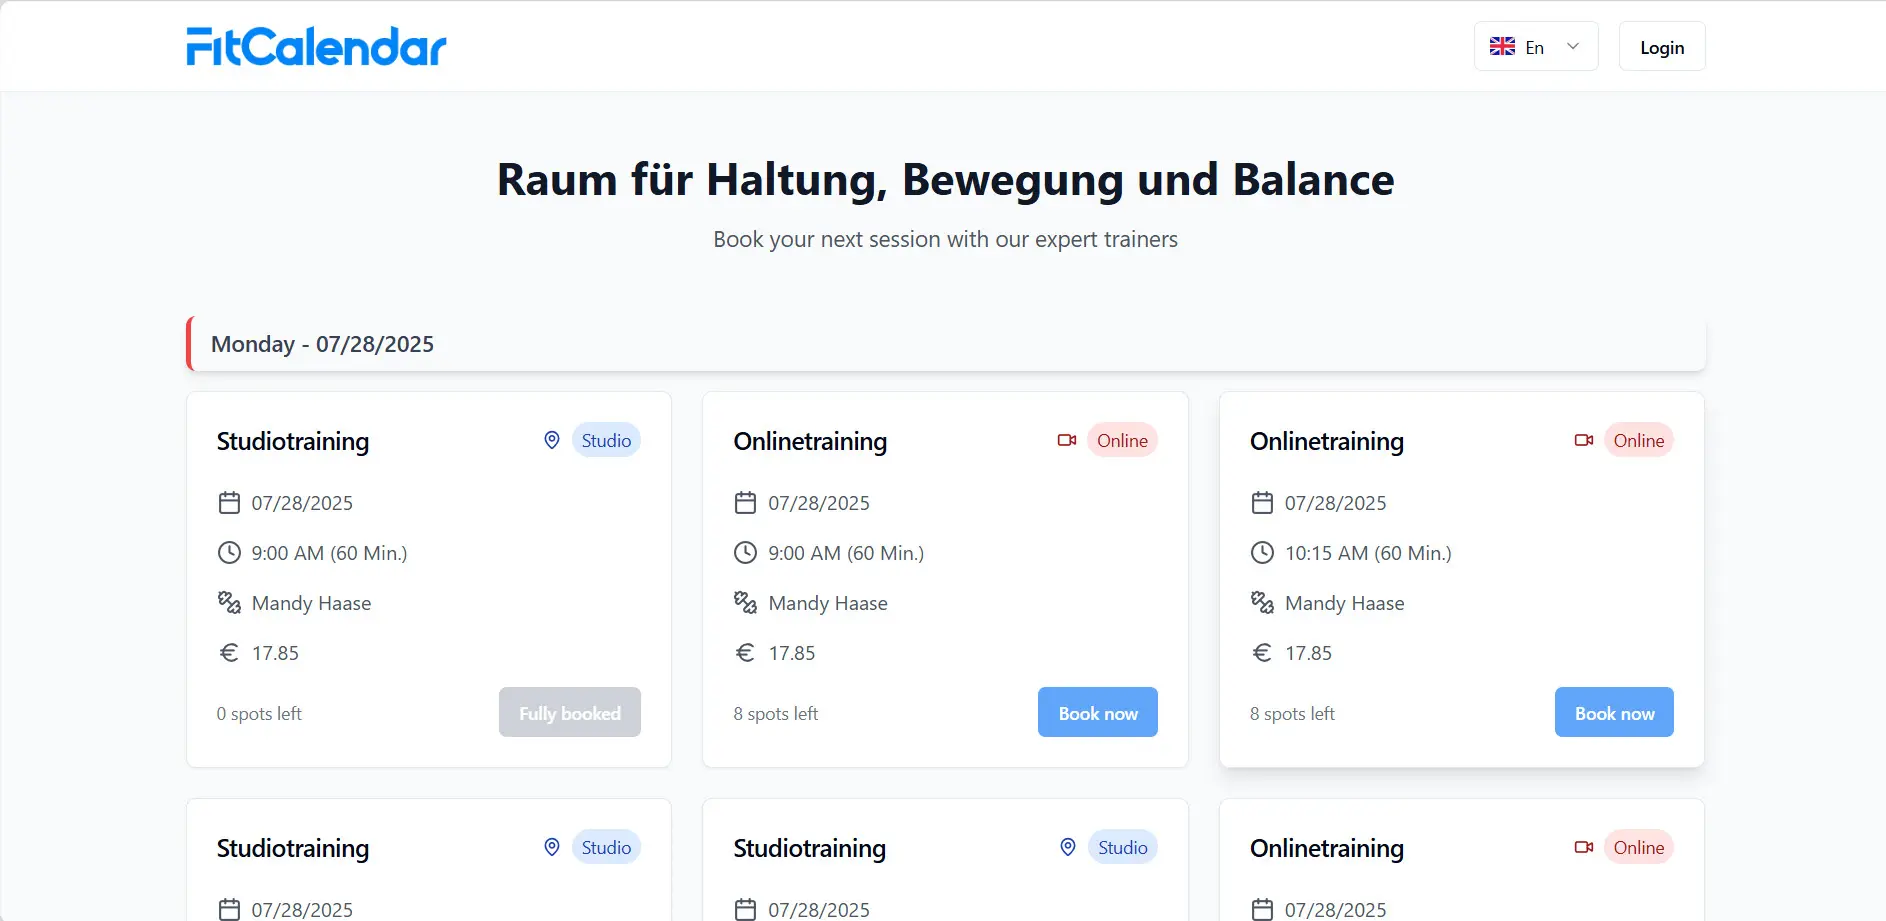
Task: Click "07/28/2025" on the 10:15 AM Onlinetraining card
Action: coord(1336,503)
